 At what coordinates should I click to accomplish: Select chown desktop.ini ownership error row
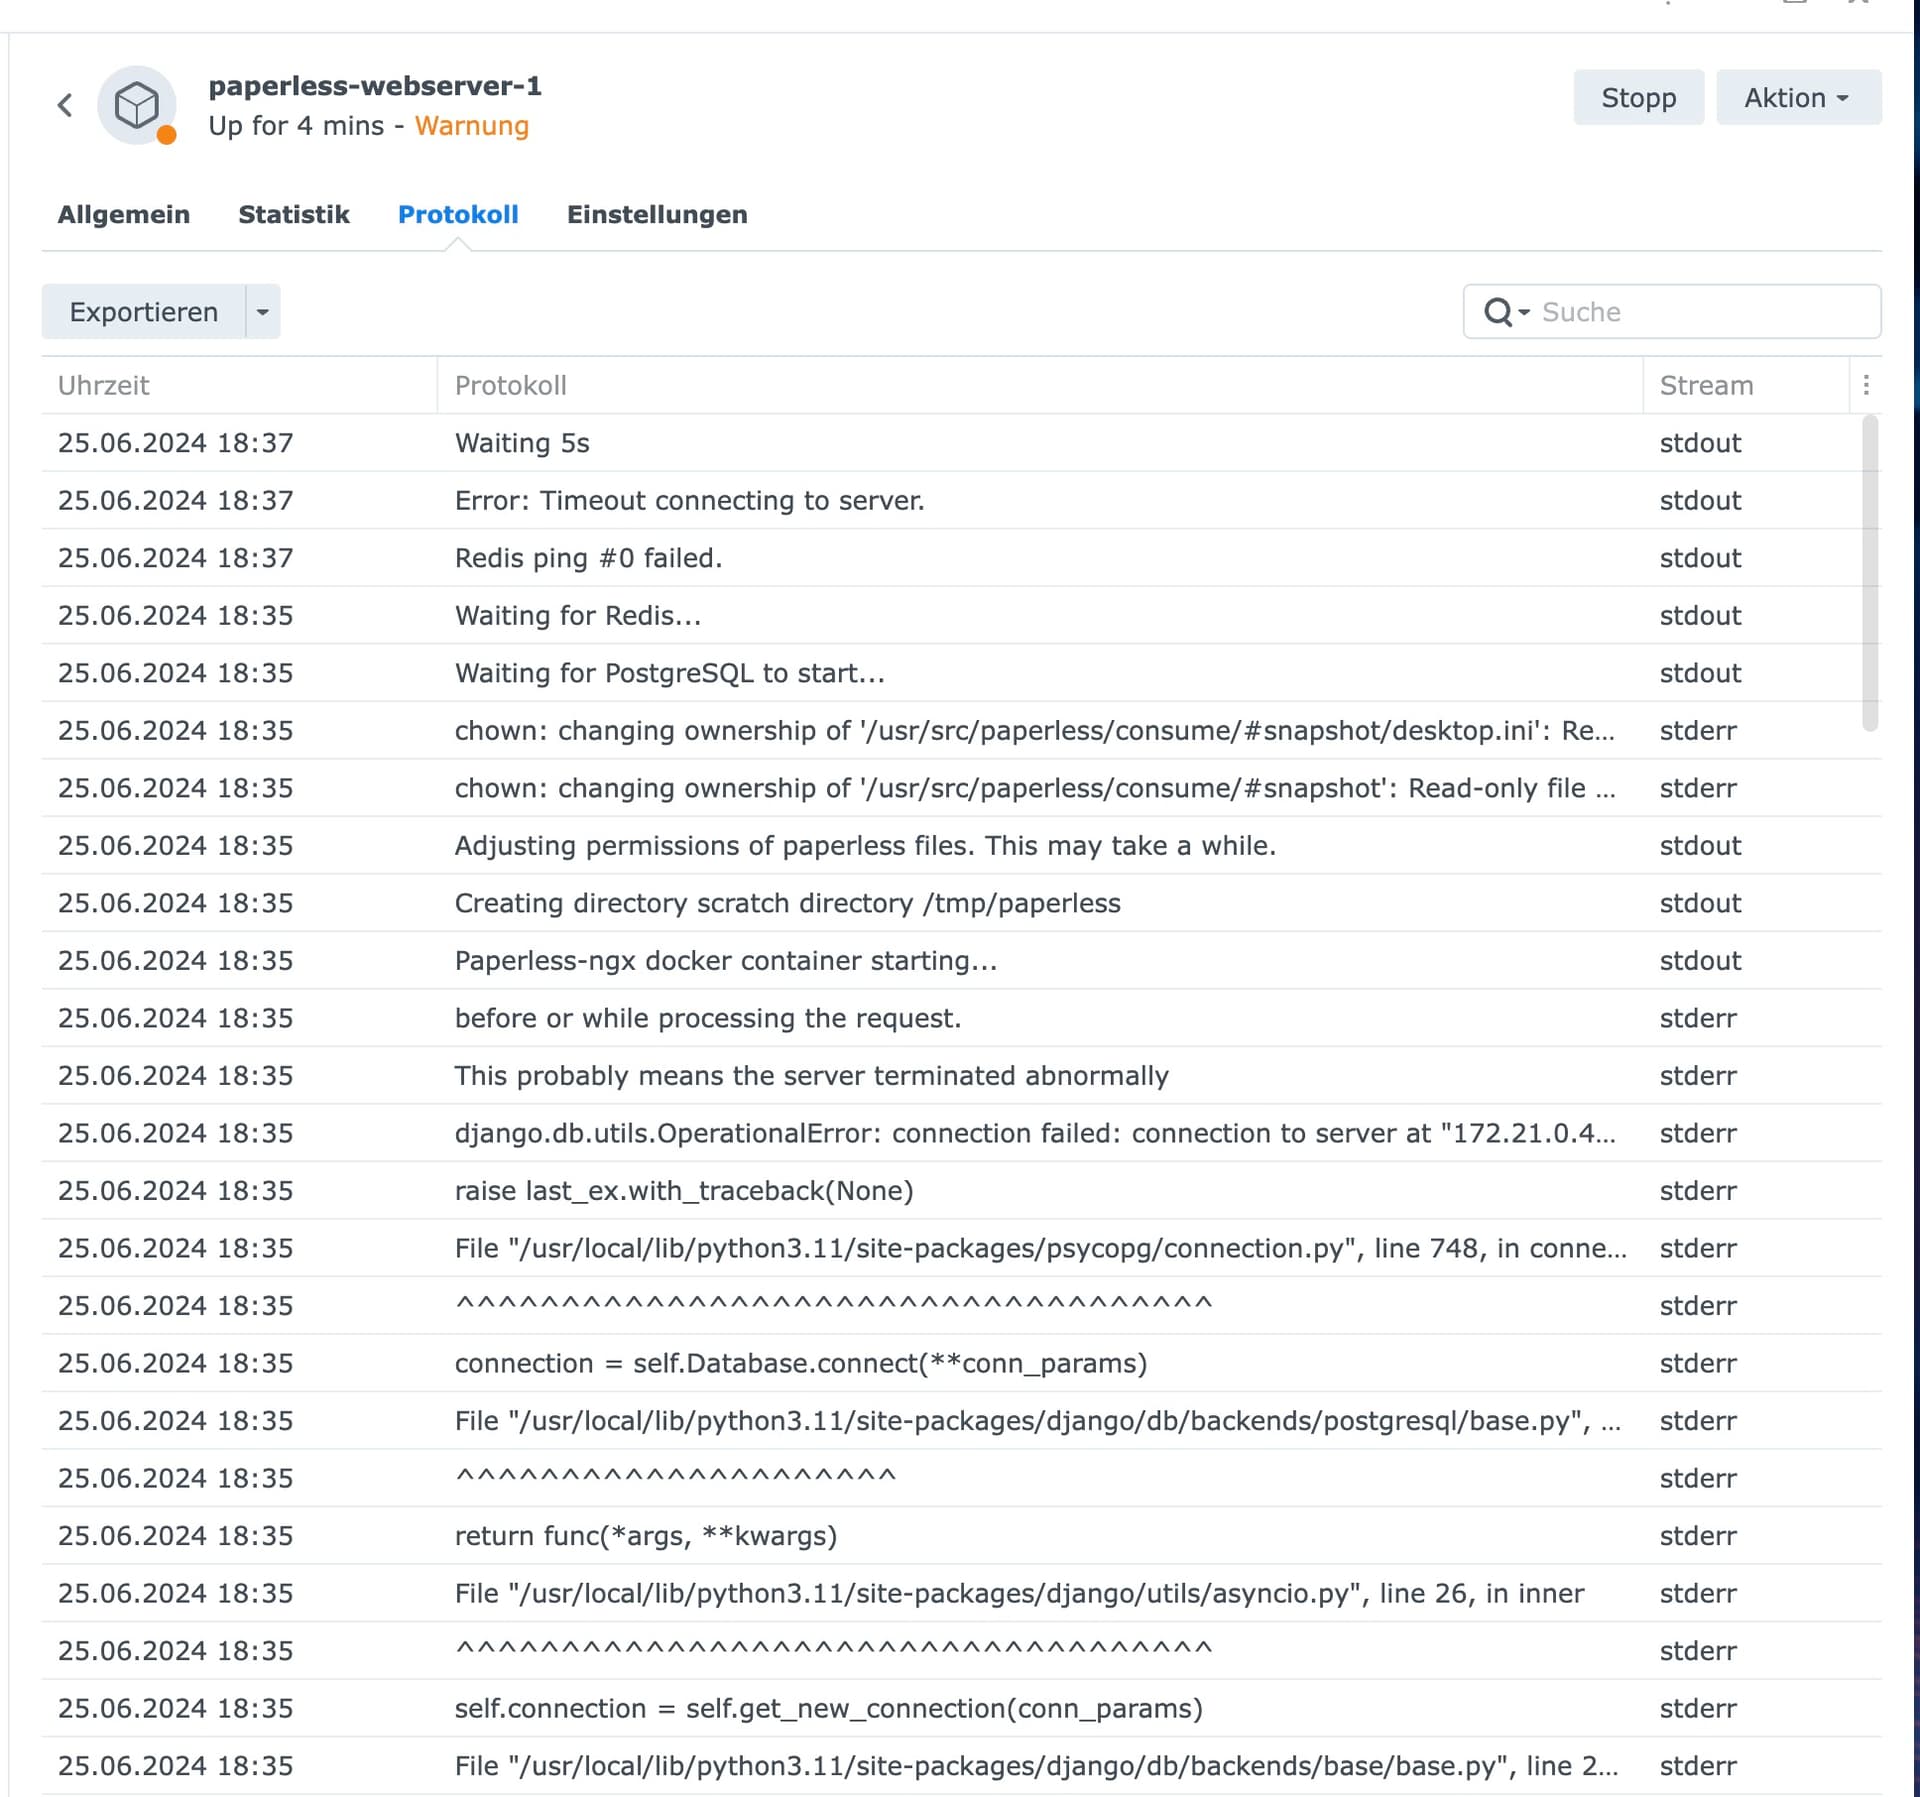coord(961,730)
